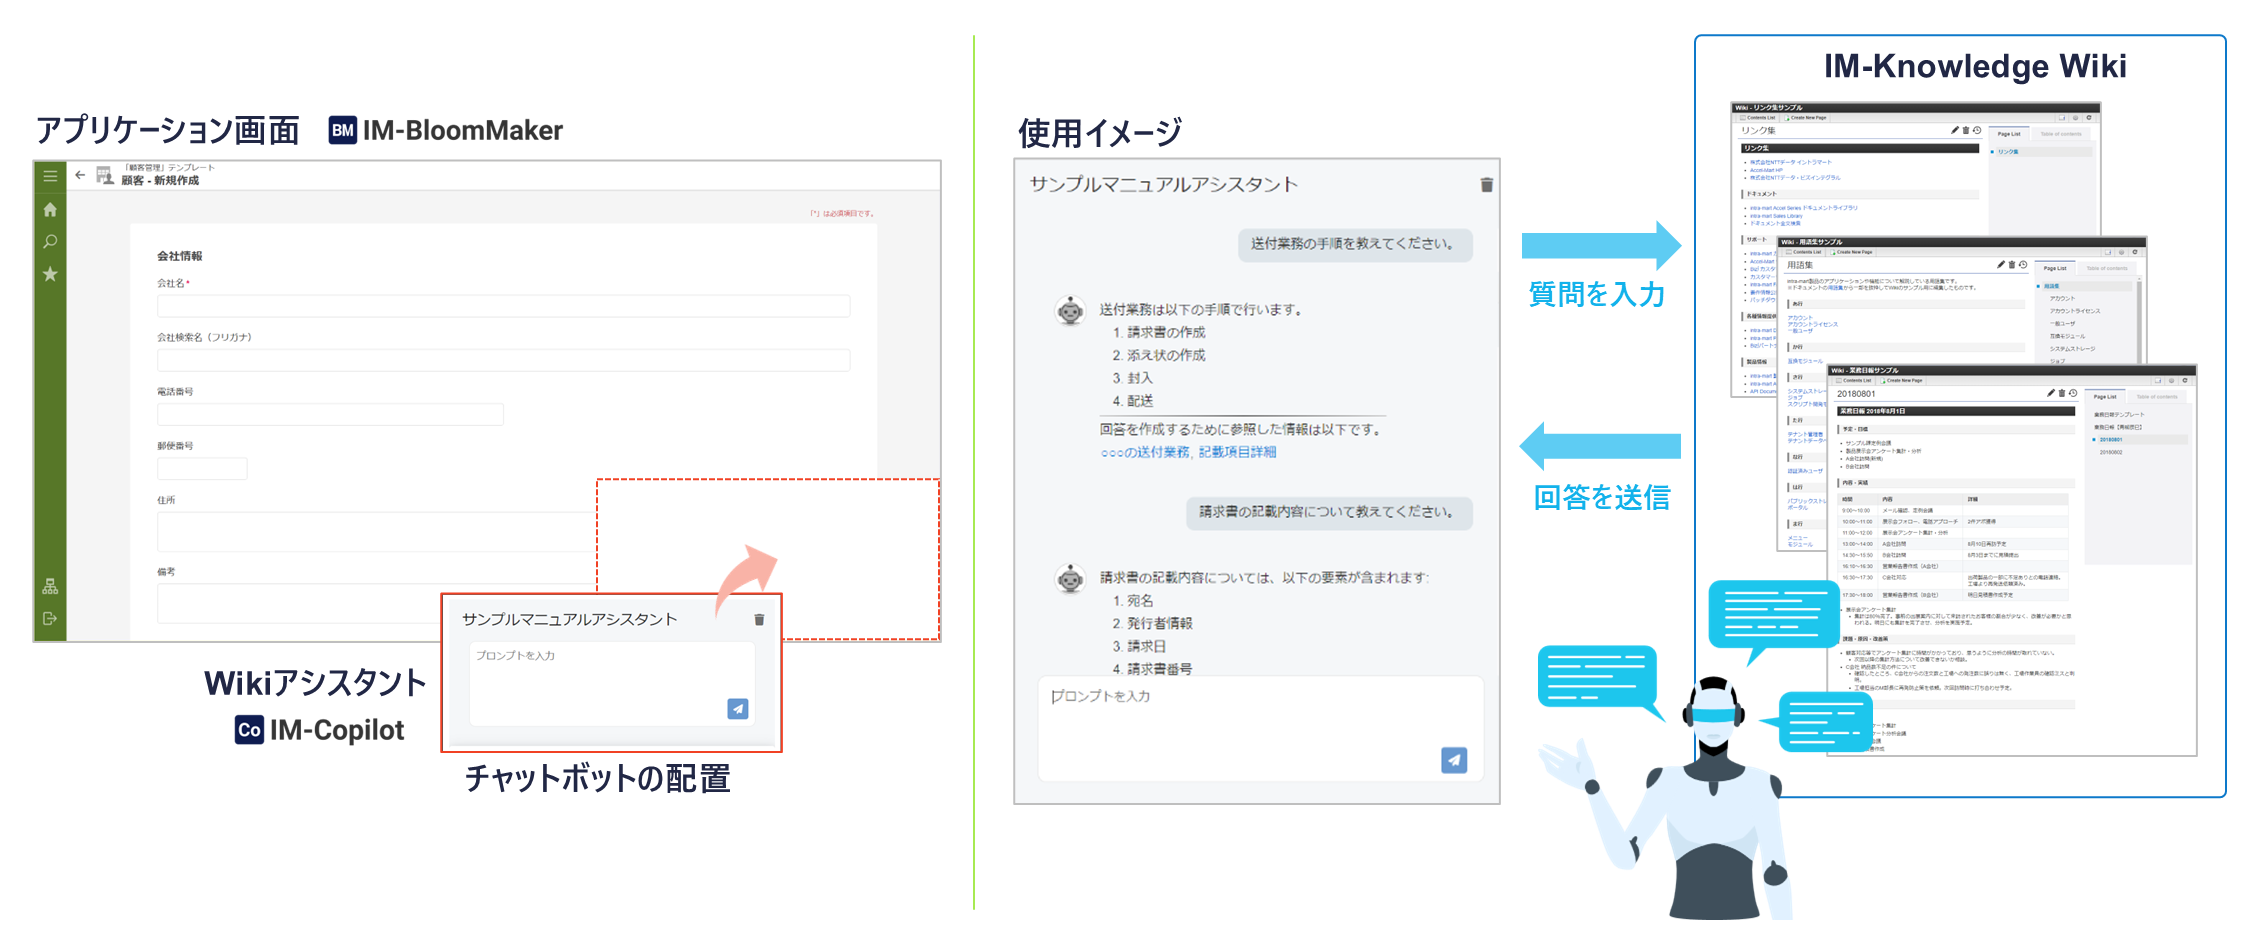The width and height of the screenshot is (2244, 945).
Task: Open システムストレージ in the 用語集 Page List
Action: [x=2072, y=349]
